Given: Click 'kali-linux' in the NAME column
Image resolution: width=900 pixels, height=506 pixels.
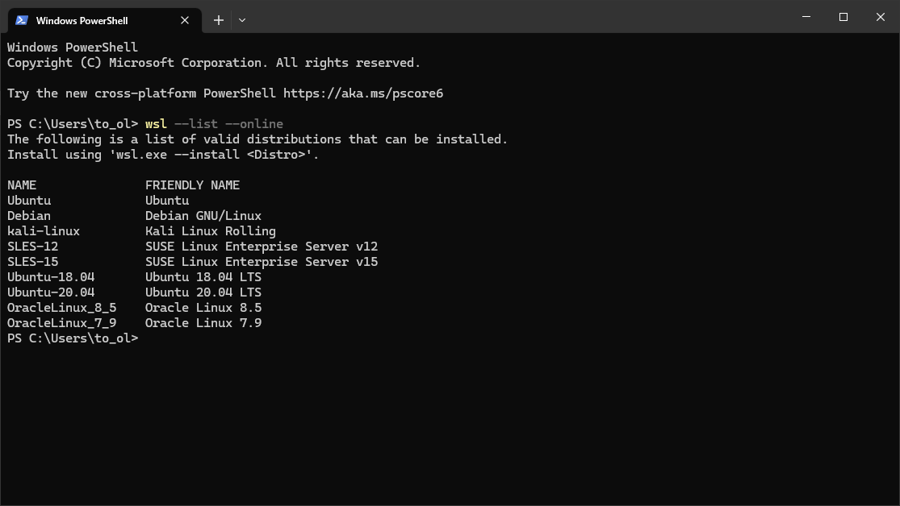Looking at the screenshot, I should (x=43, y=231).
